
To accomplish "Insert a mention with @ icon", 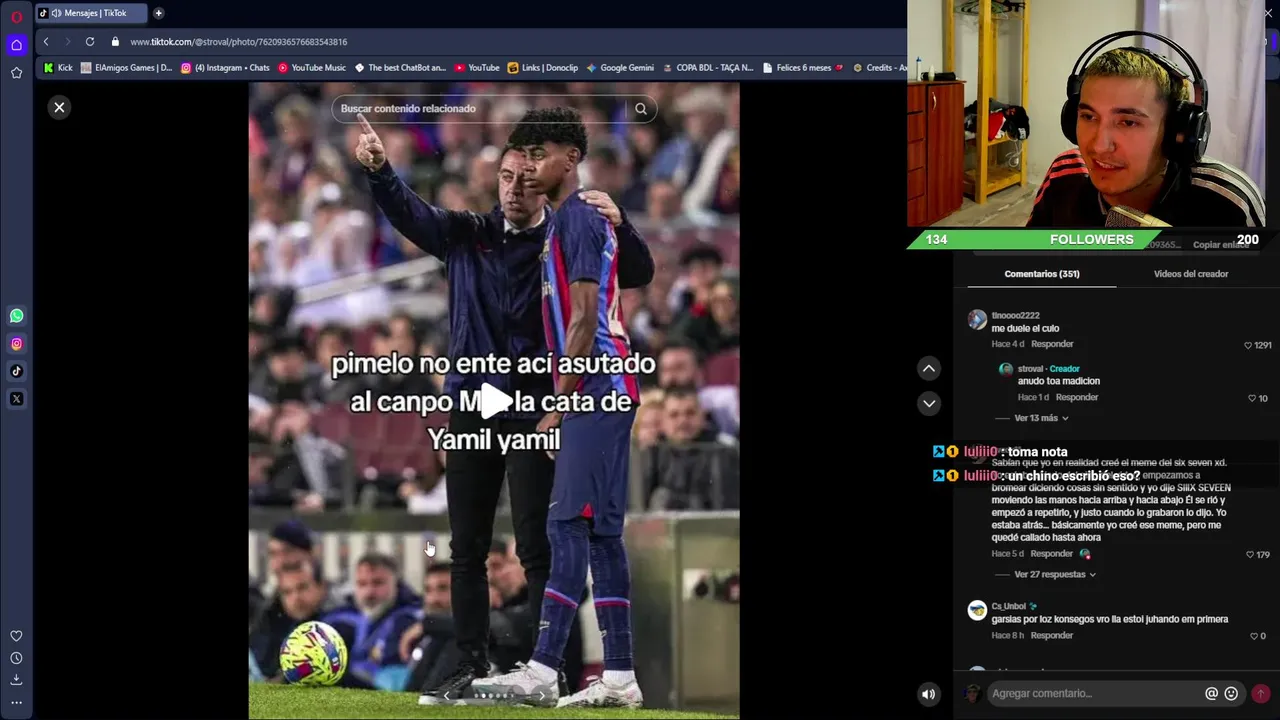I will pos(1211,694).
